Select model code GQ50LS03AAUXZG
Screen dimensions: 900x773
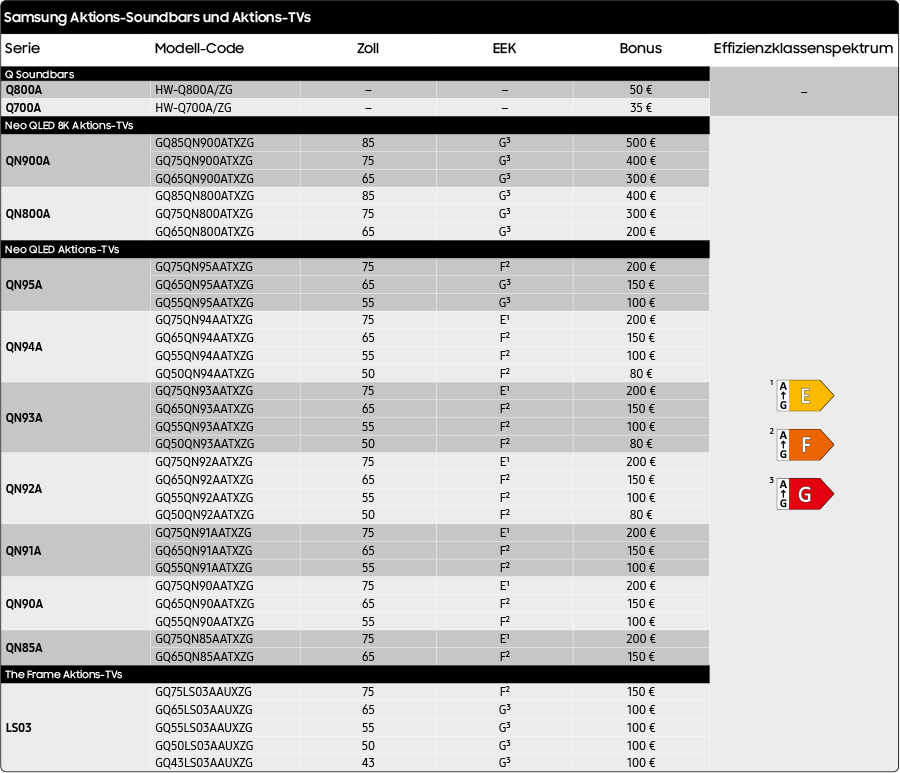tap(204, 745)
